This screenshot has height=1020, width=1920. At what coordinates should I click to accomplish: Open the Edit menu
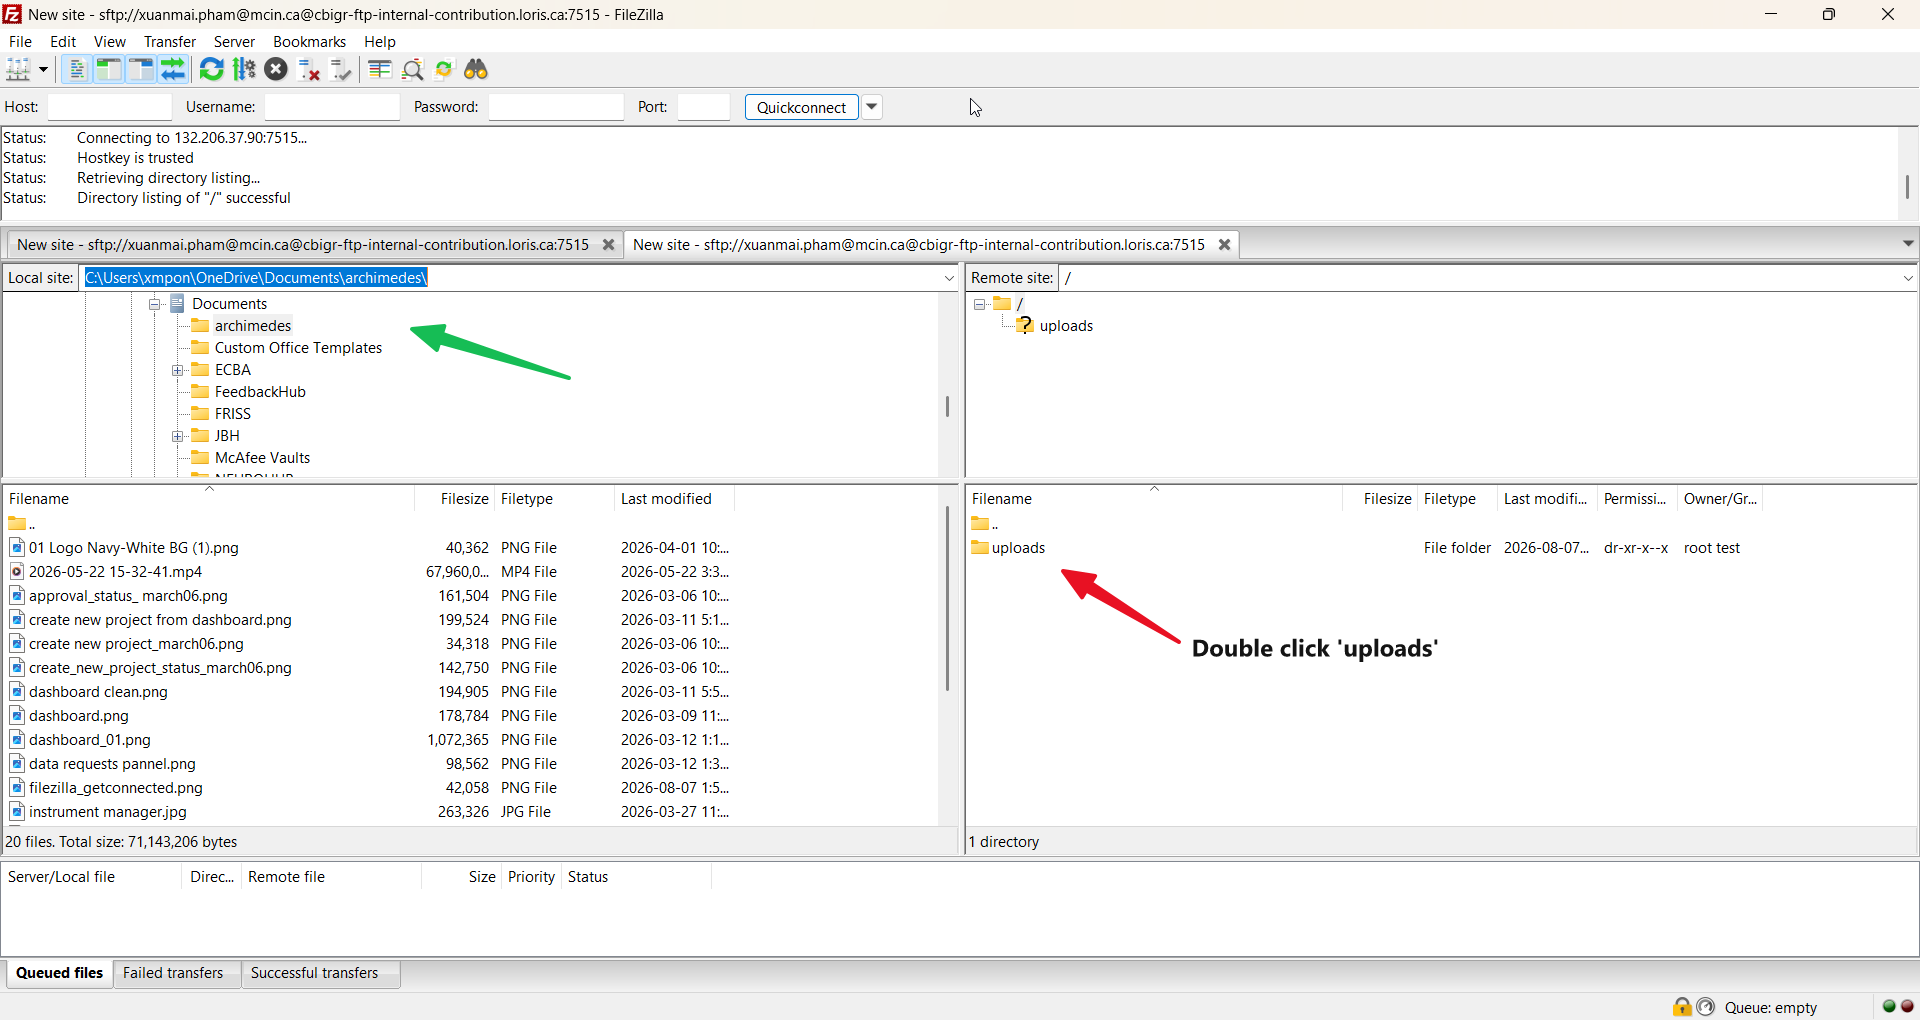(63, 41)
